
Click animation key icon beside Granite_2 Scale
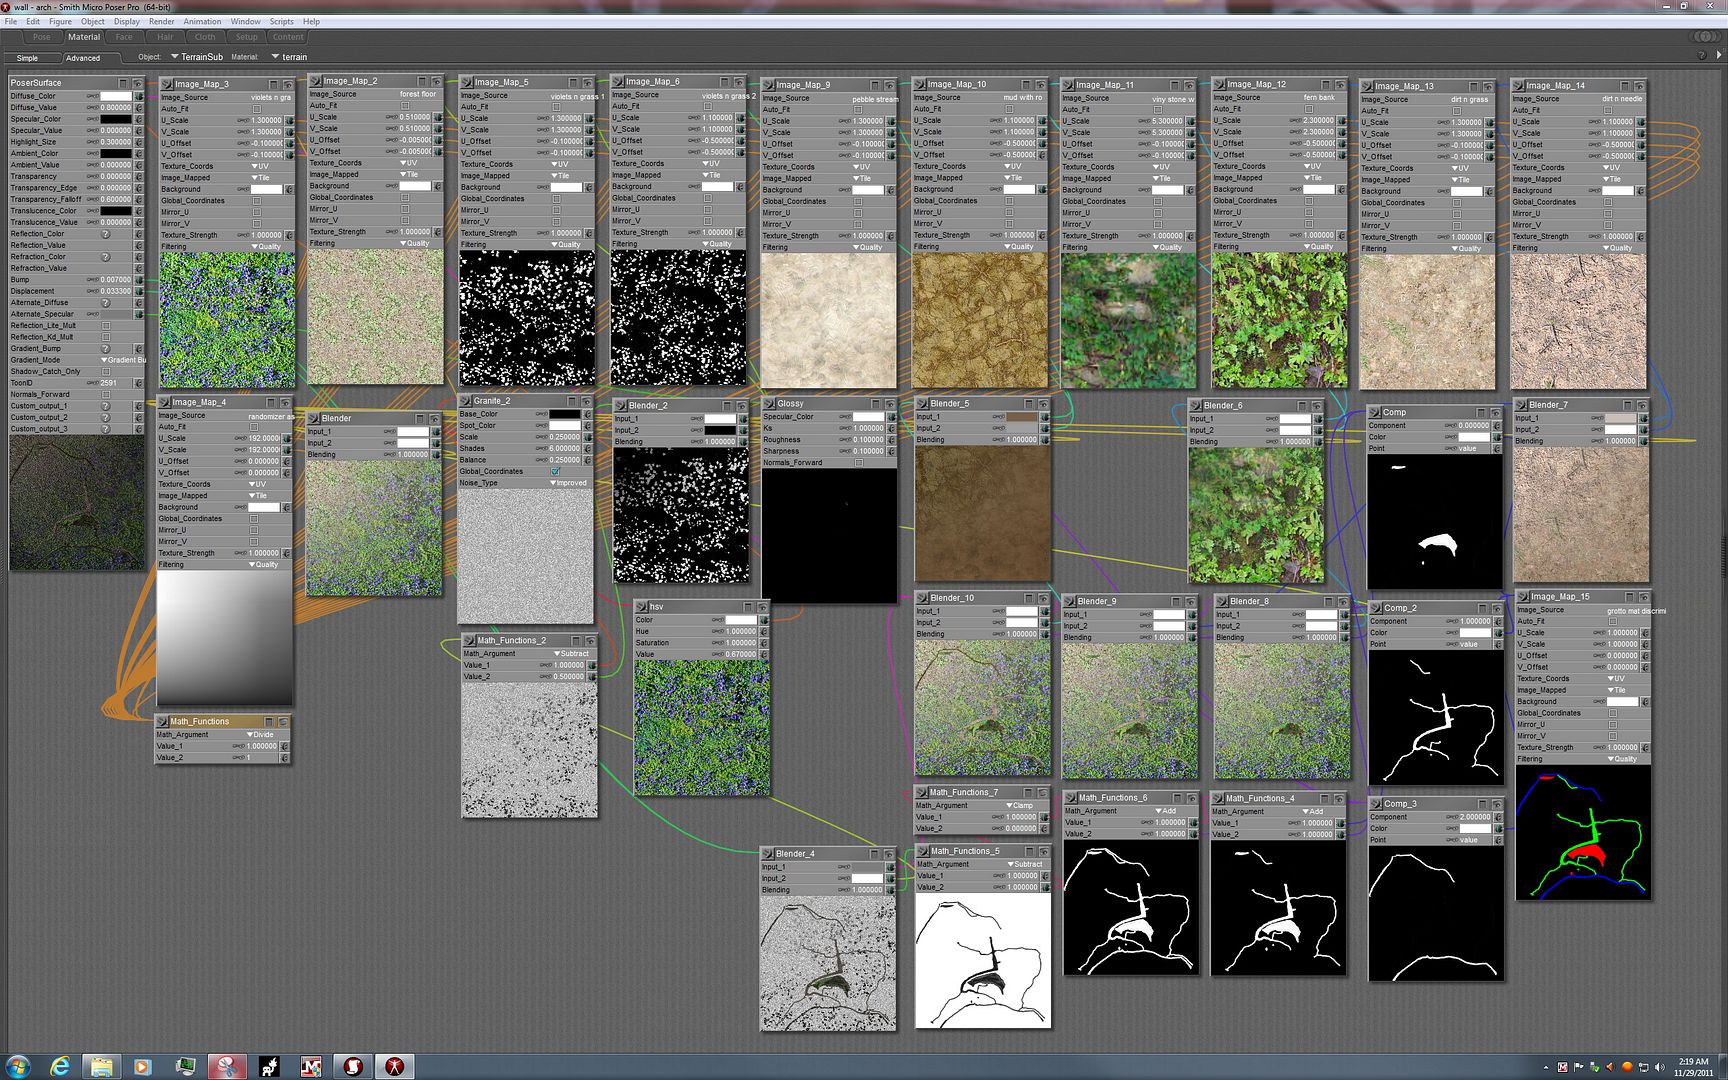(542, 437)
